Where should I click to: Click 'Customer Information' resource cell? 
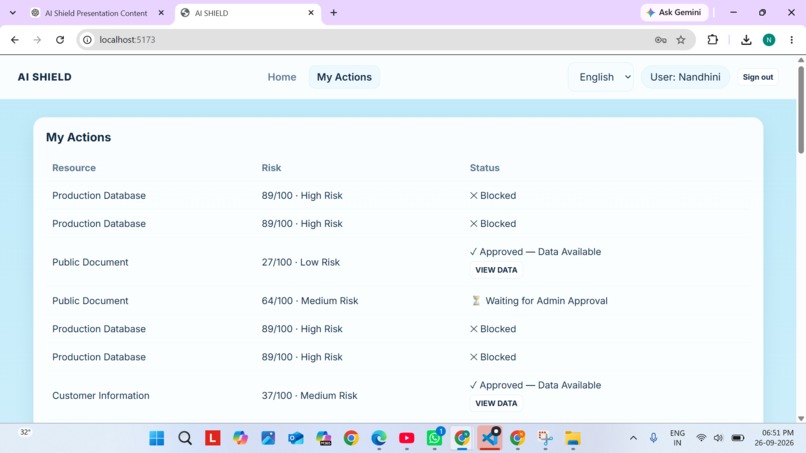[101, 395]
